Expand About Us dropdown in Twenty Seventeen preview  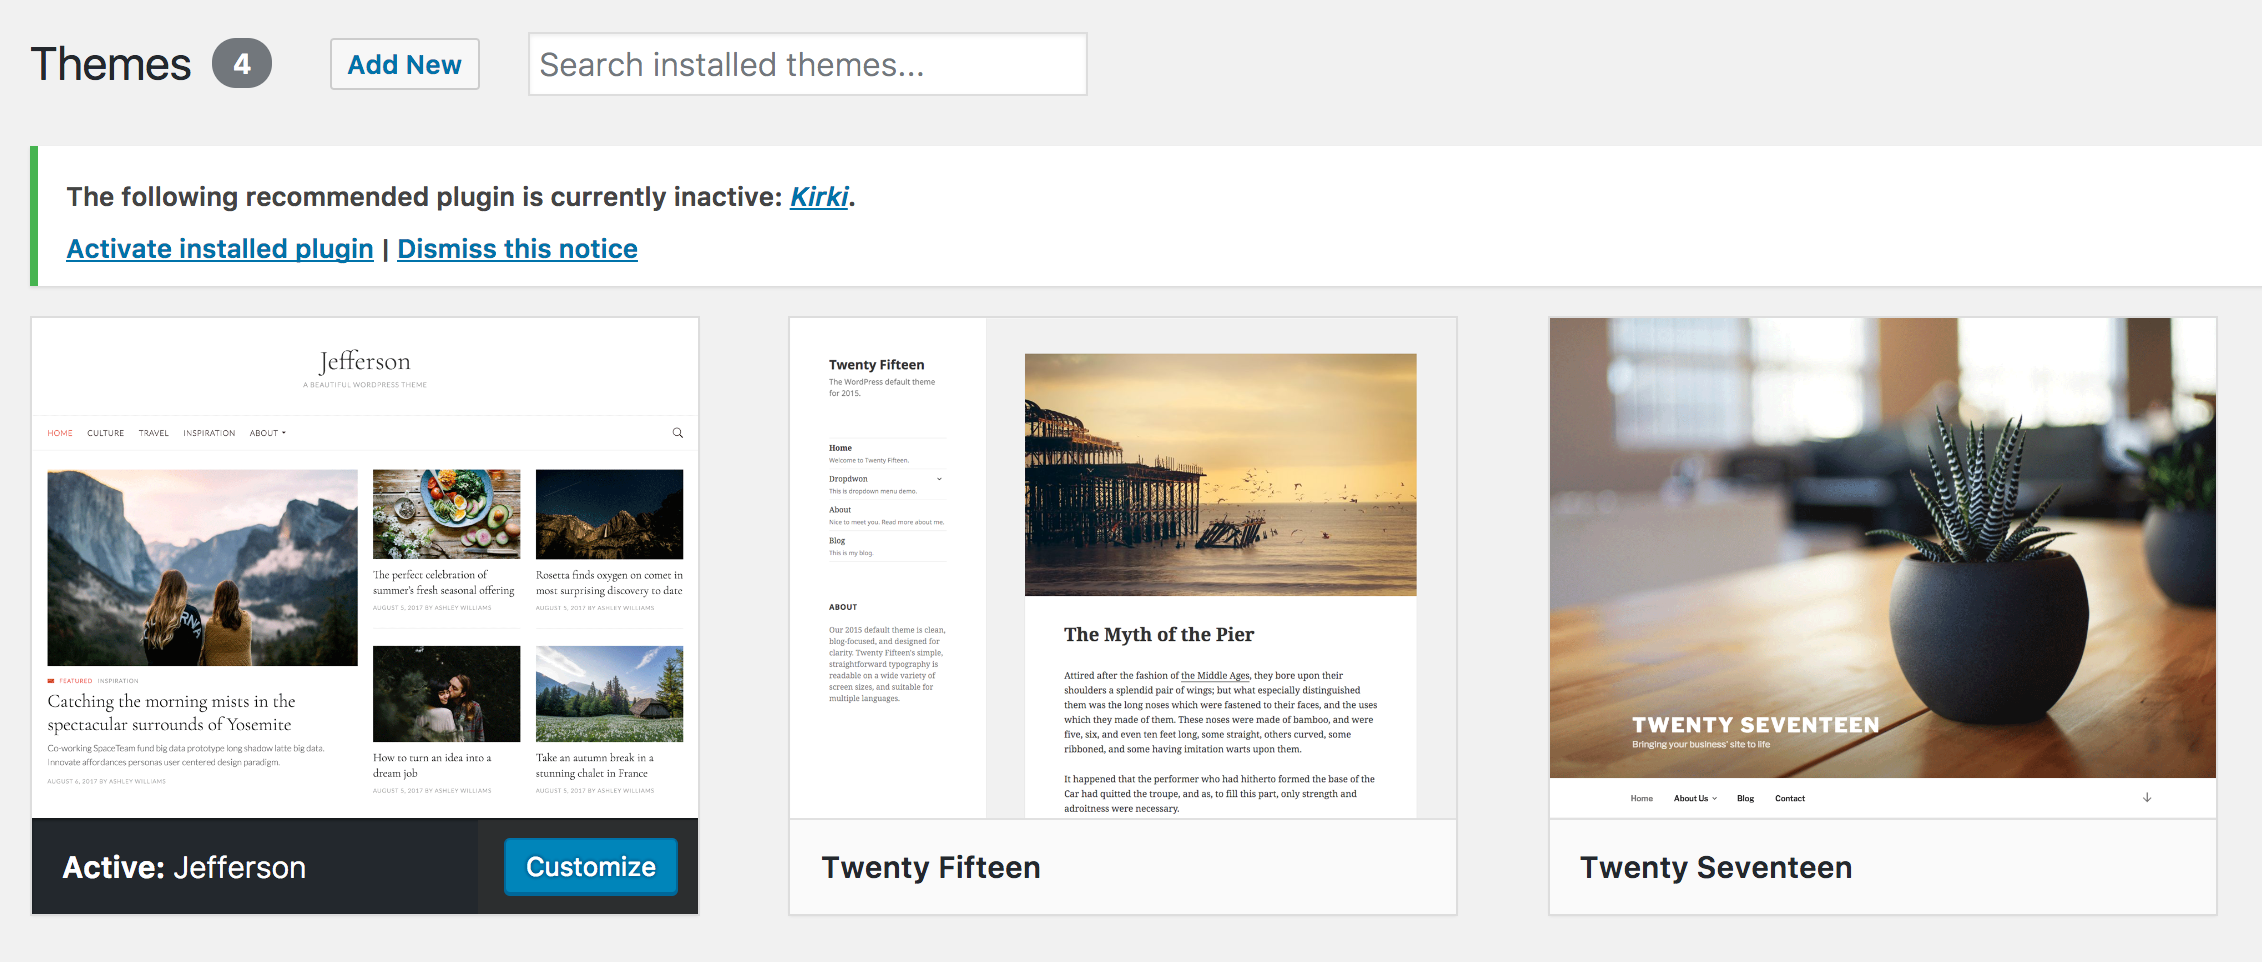click(1696, 798)
